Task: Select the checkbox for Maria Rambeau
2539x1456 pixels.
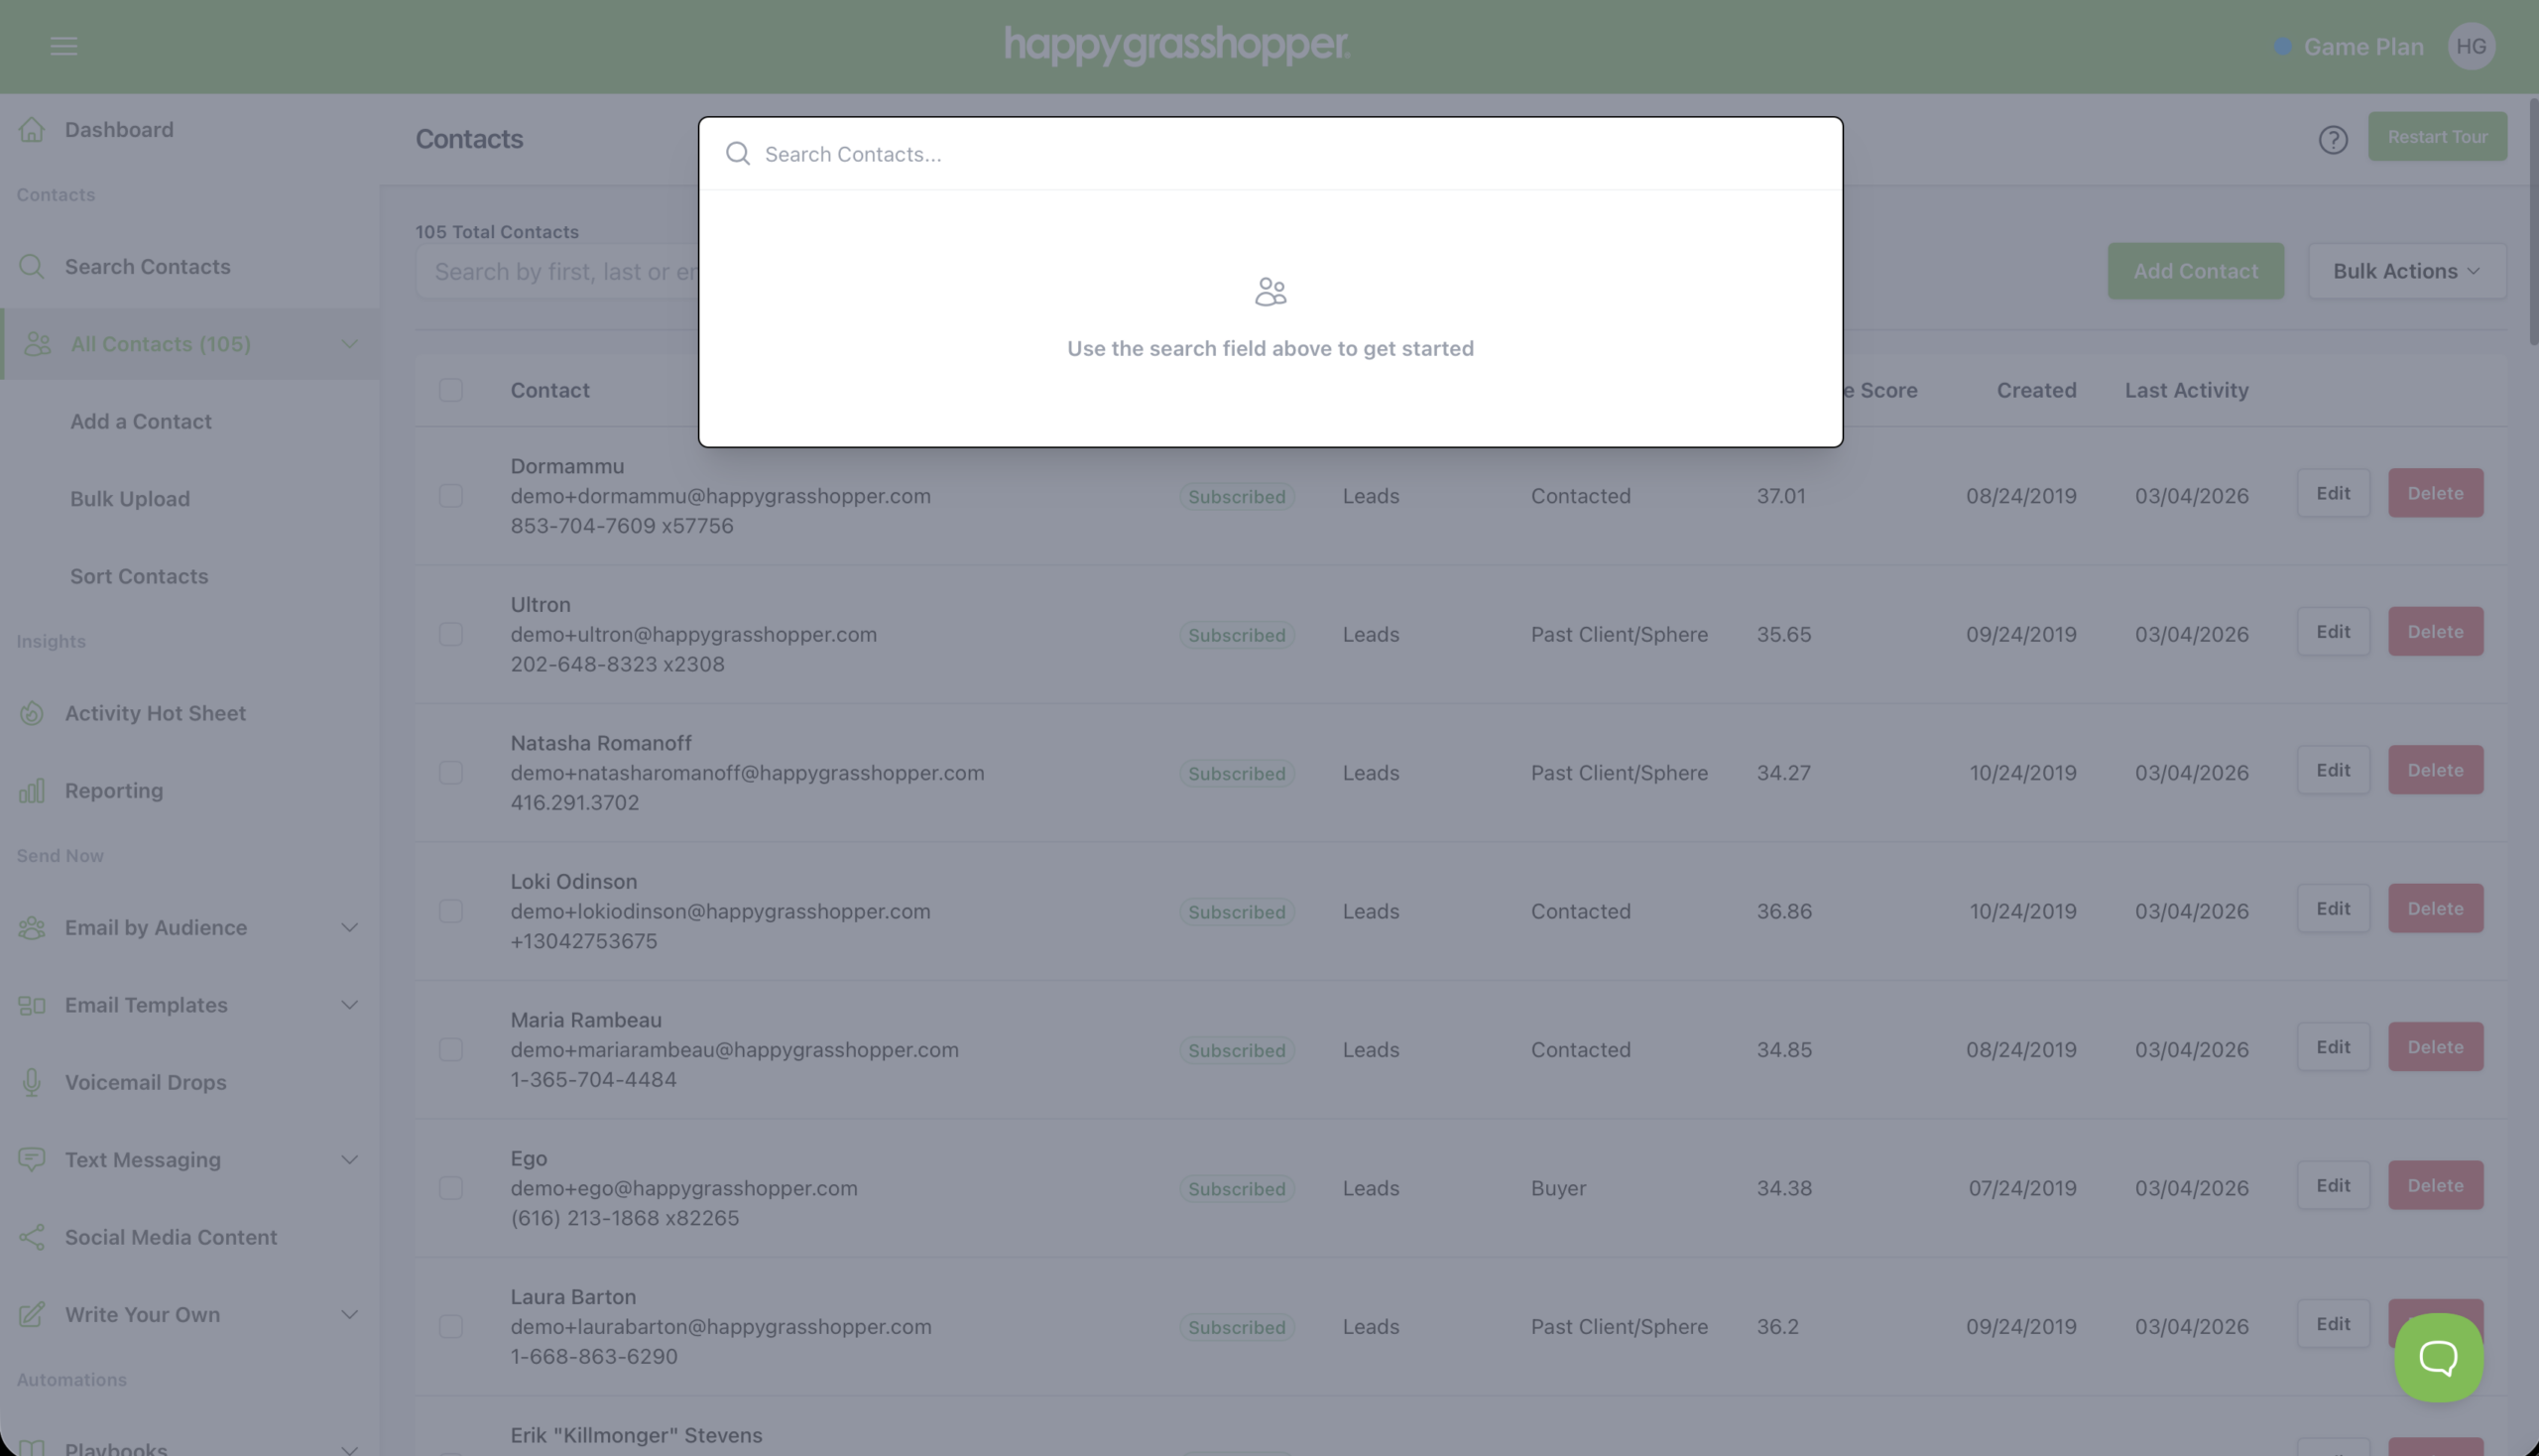Action: pos(451,1049)
